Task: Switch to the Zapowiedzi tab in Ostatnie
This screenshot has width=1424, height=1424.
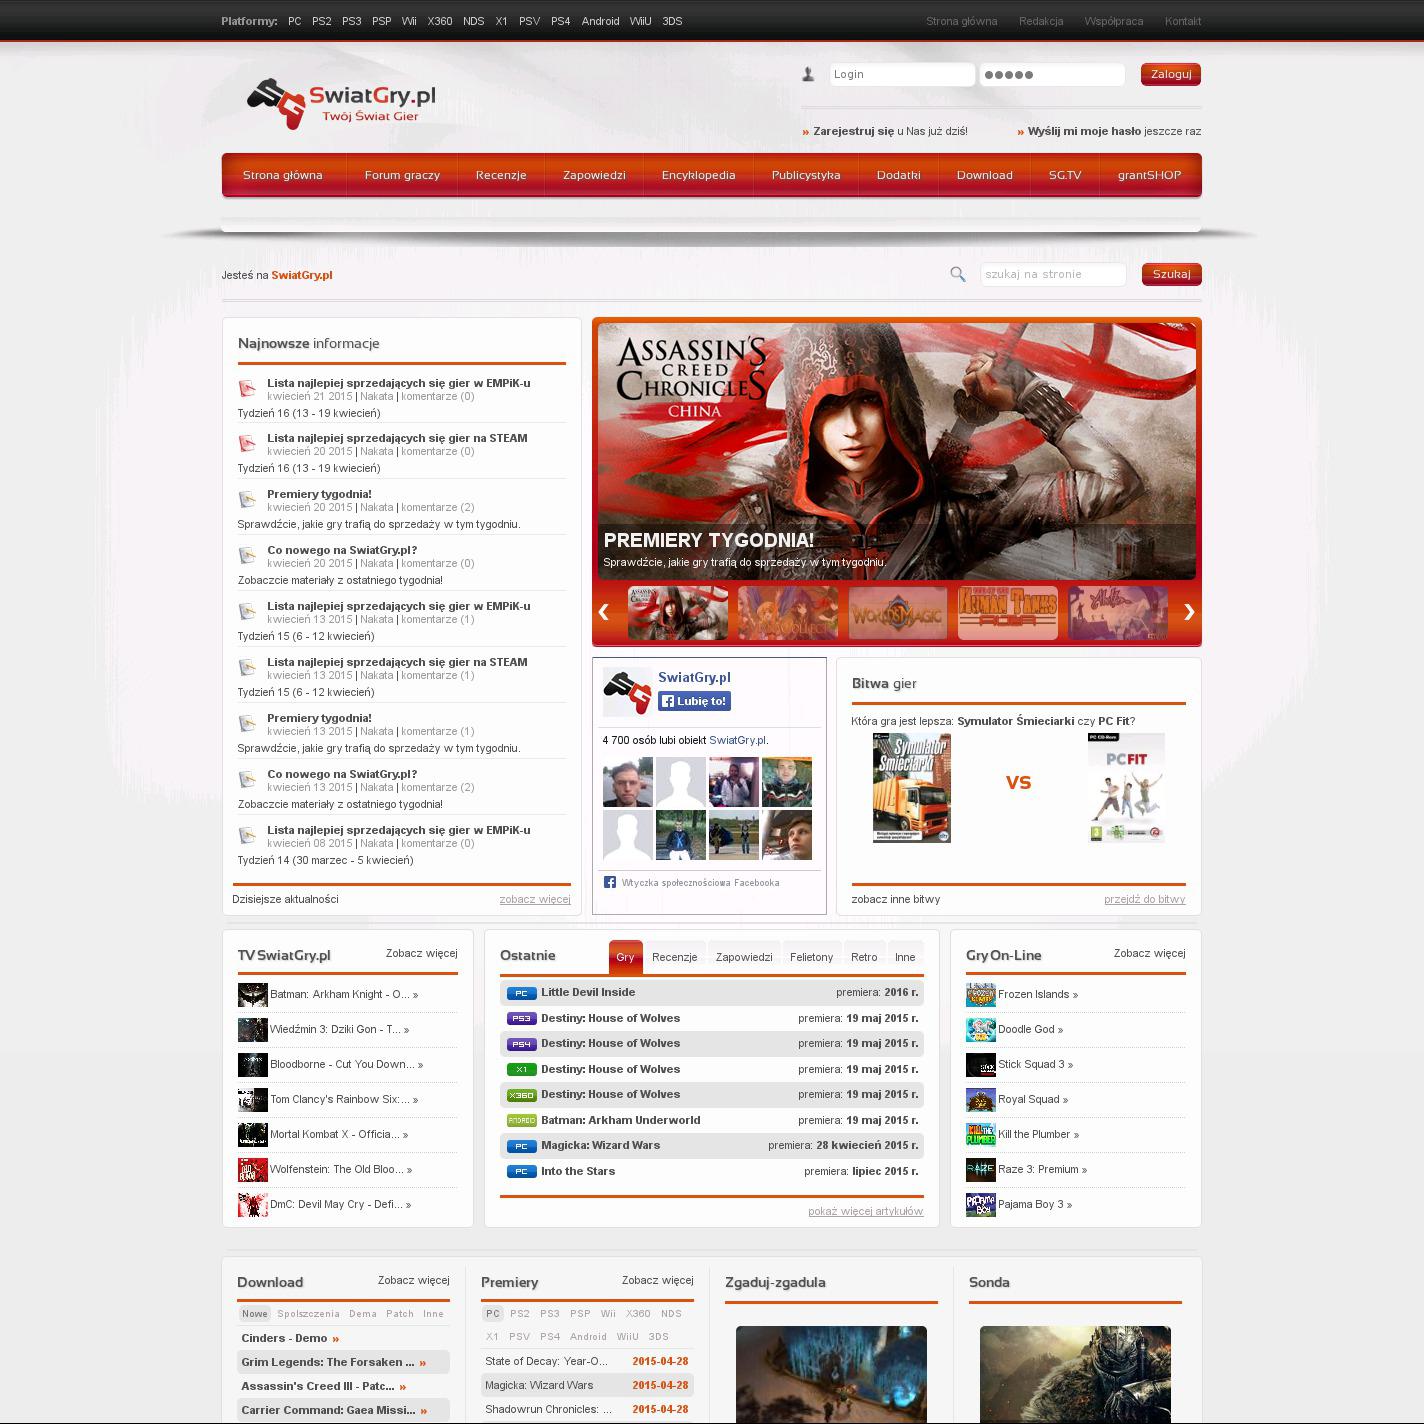Action: (x=744, y=957)
